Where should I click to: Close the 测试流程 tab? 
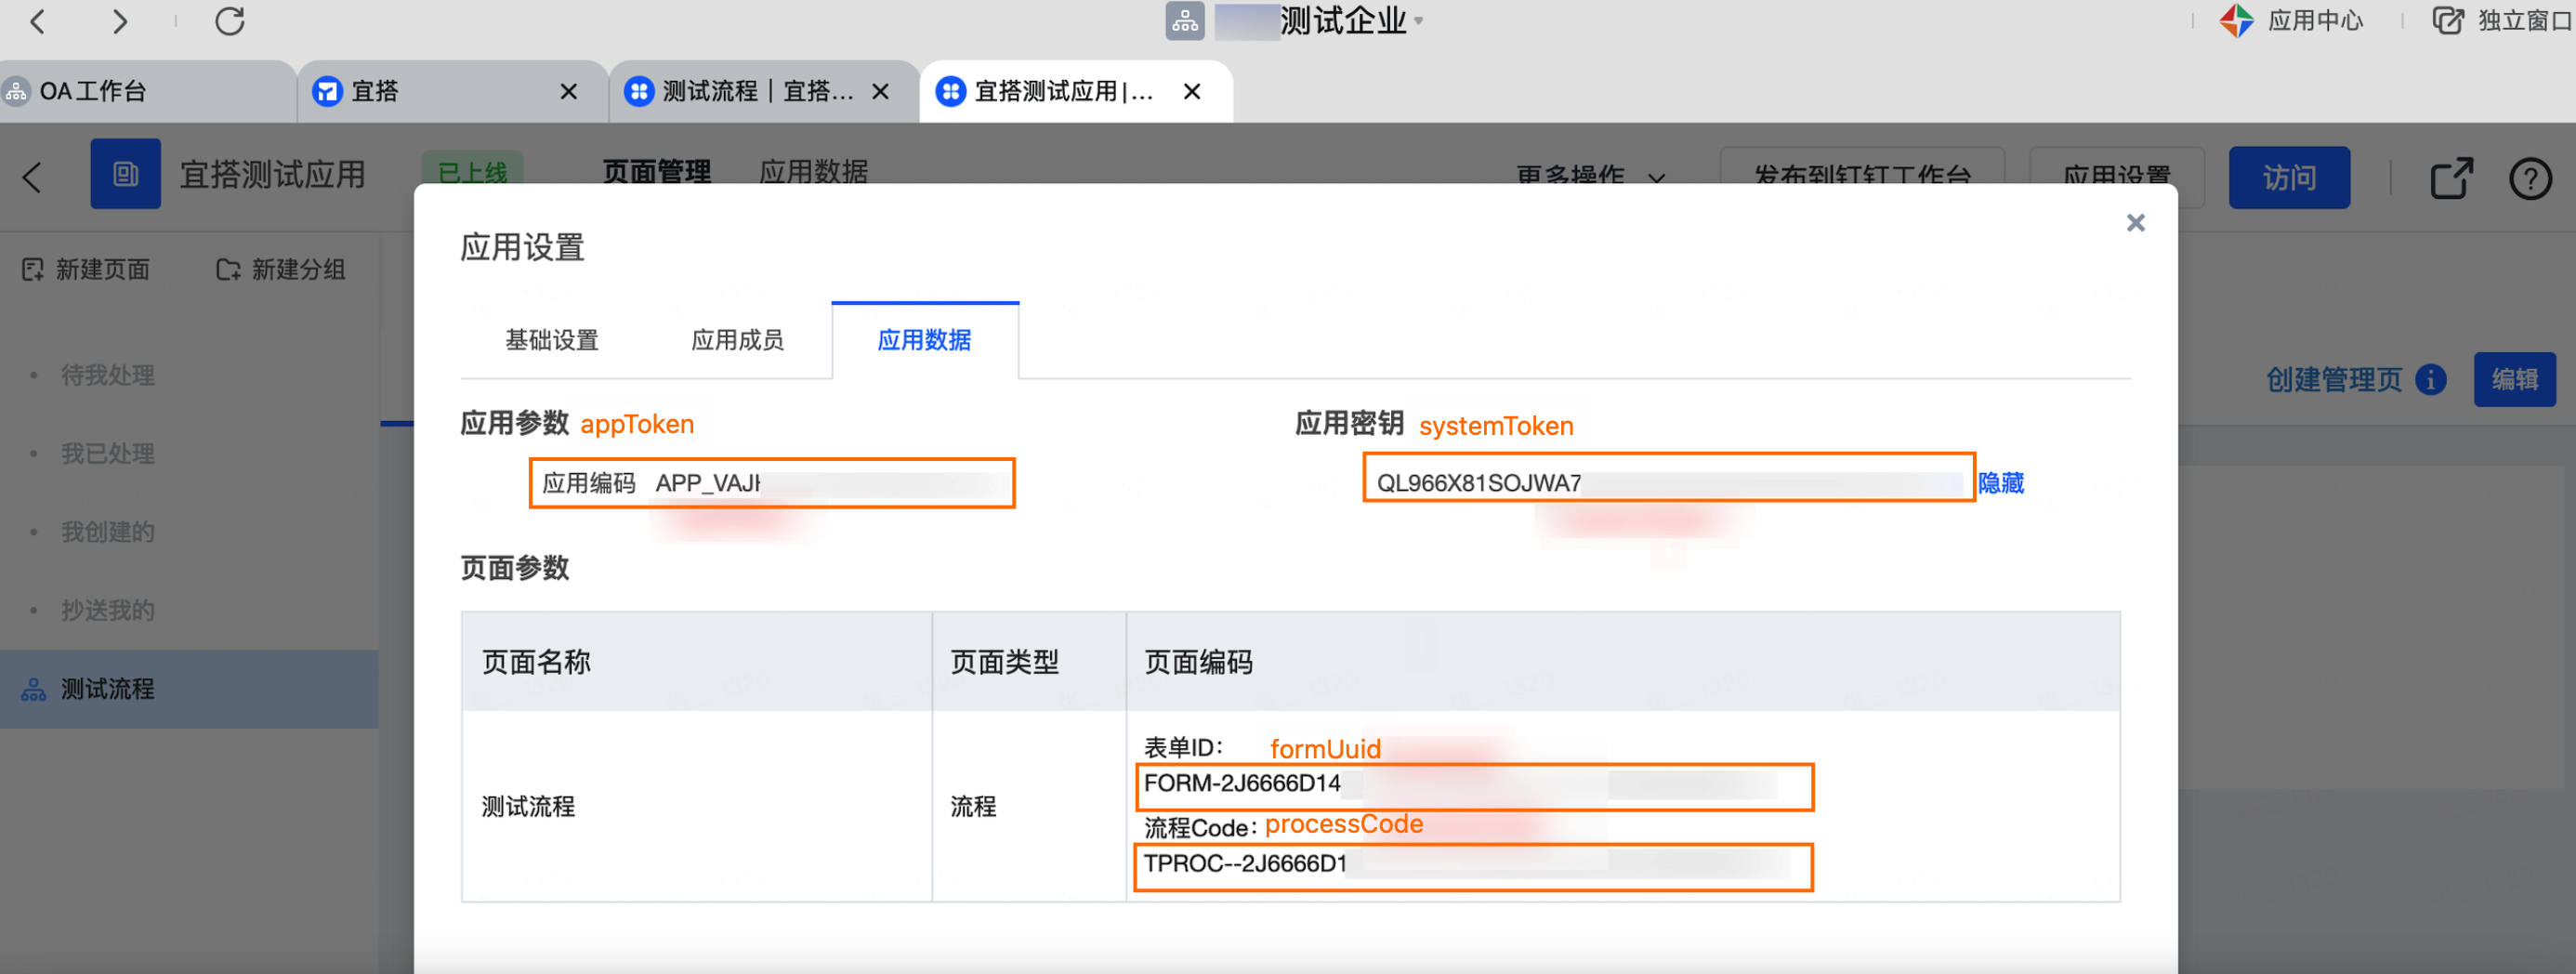880,92
